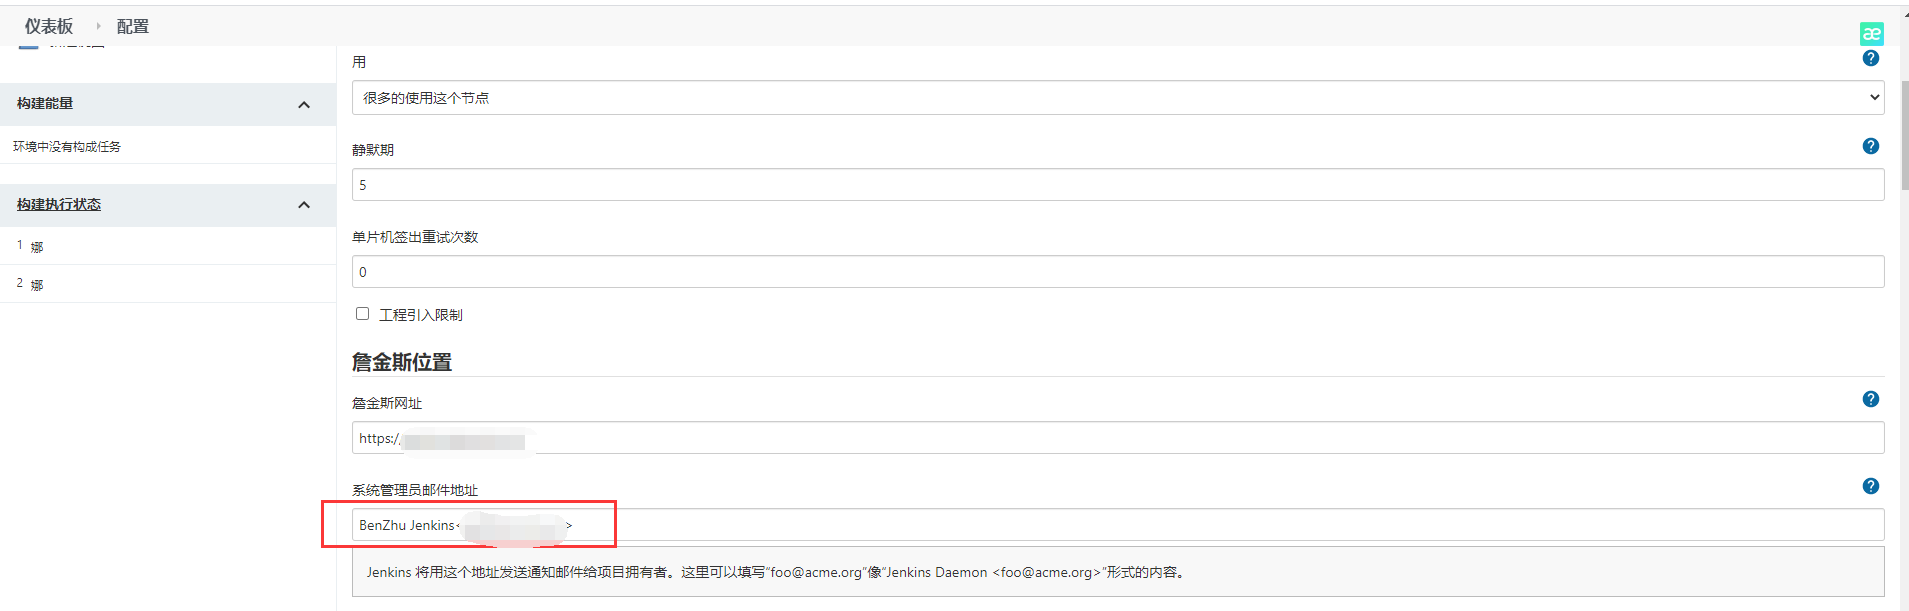Viewport: 1909px width, 611px height.
Task: Open help for the 静默期 field
Action: coord(1871,146)
